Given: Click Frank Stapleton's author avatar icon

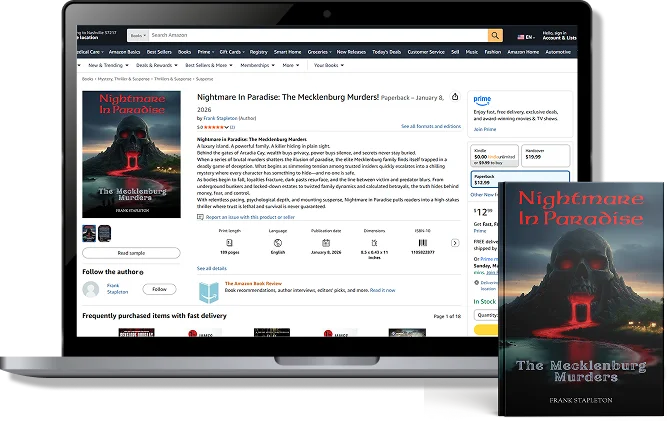Looking at the screenshot, I should (91, 289).
